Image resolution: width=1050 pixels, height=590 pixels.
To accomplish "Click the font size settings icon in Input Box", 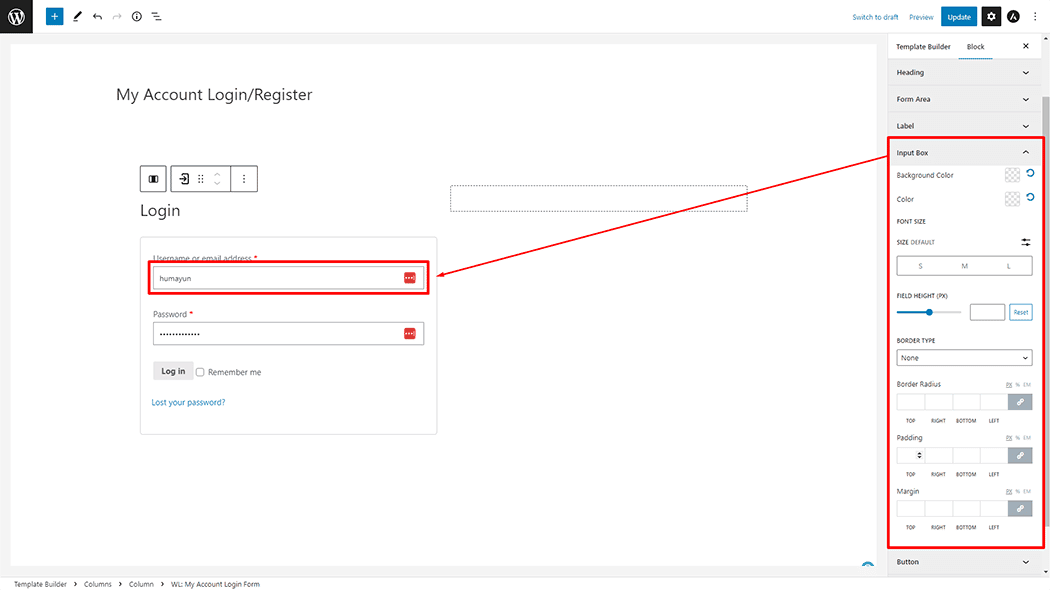I will click(1025, 242).
